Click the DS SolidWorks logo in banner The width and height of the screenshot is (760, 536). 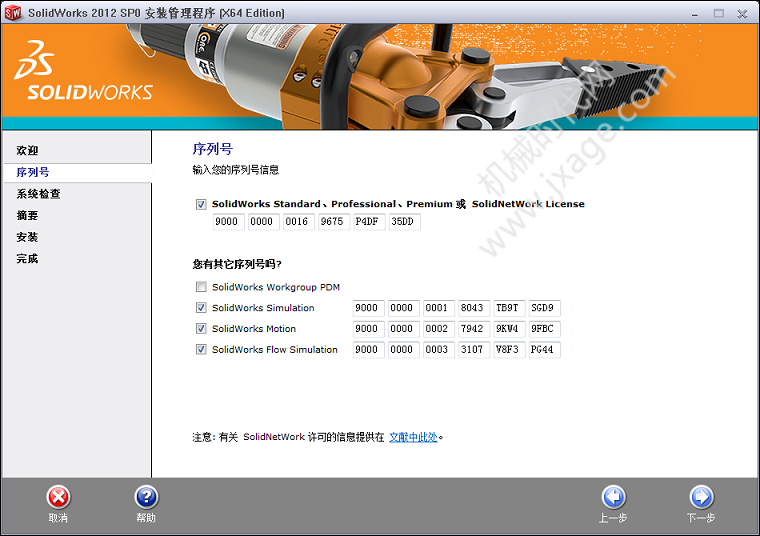(83, 71)
